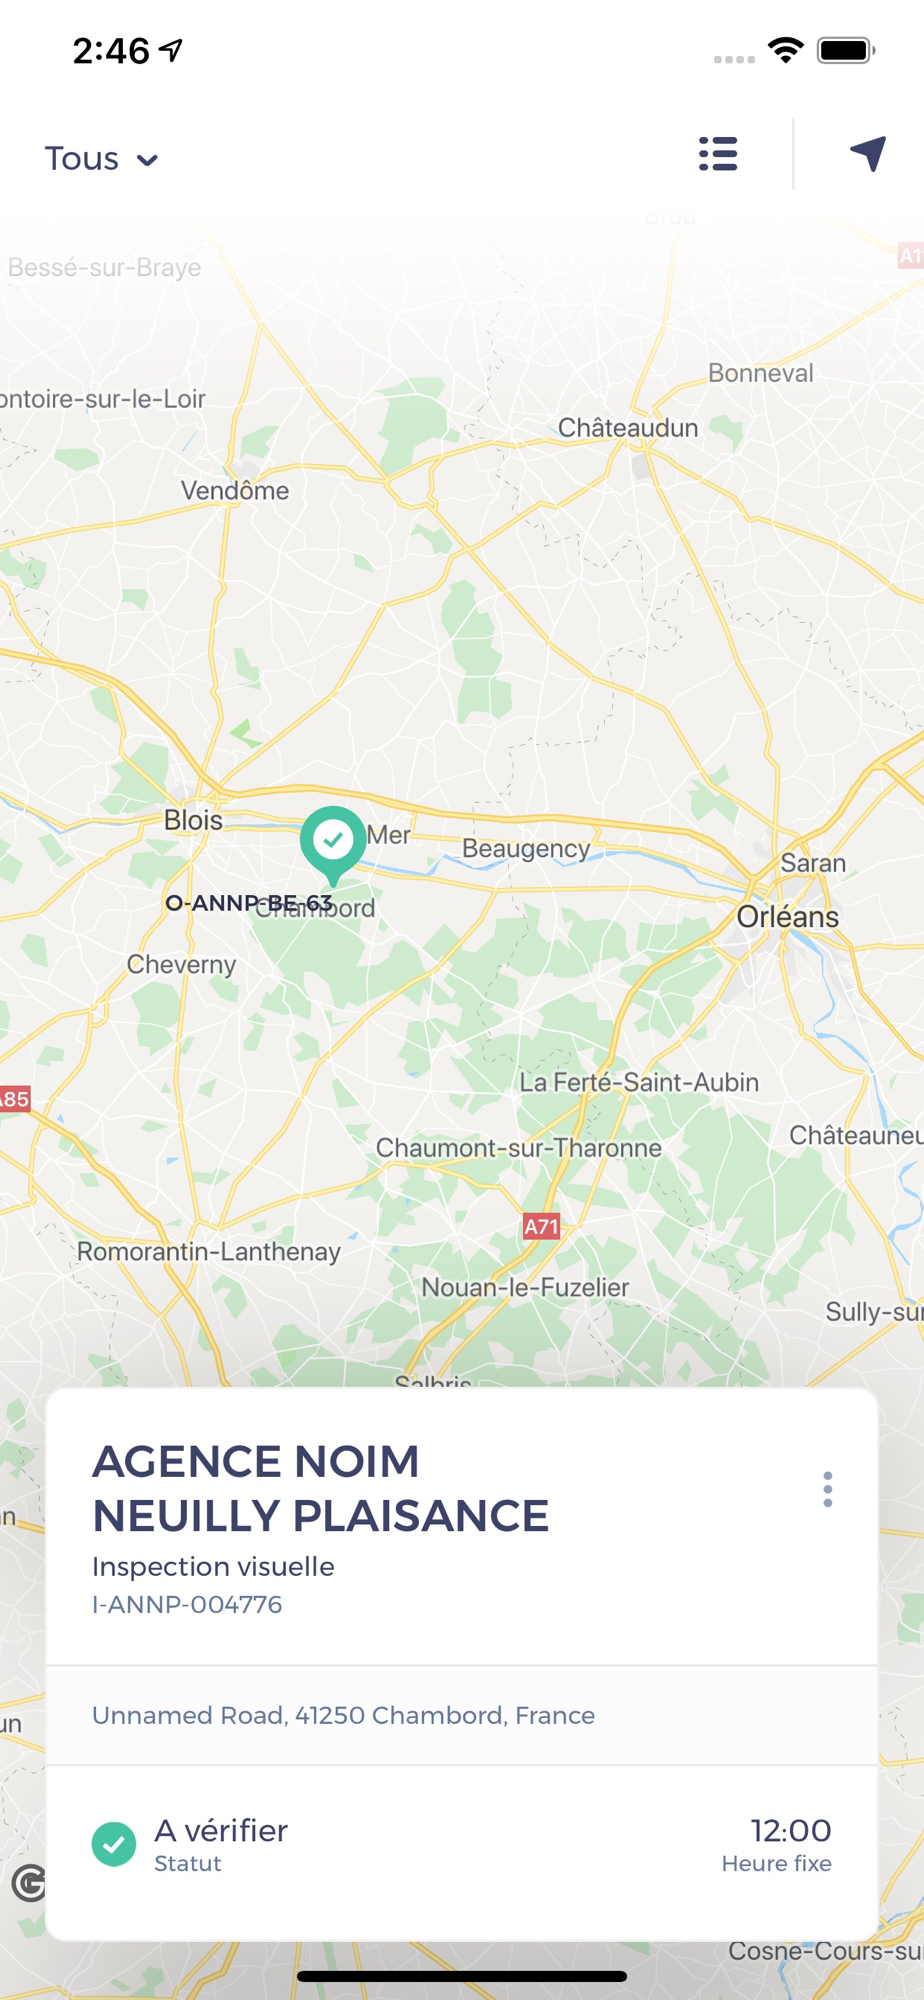This screenshot has height=2000, width=924.
Task: Open three-dot menu on inspection card
Action: pos(827,1489)
